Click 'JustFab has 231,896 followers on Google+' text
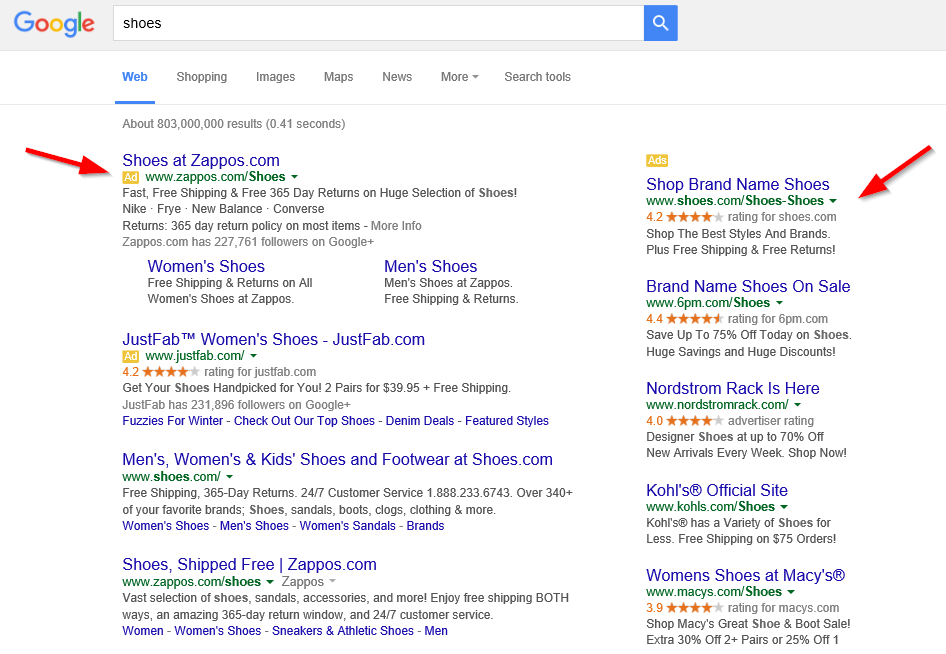Screen dimensions: 946x654 (236, 404)
